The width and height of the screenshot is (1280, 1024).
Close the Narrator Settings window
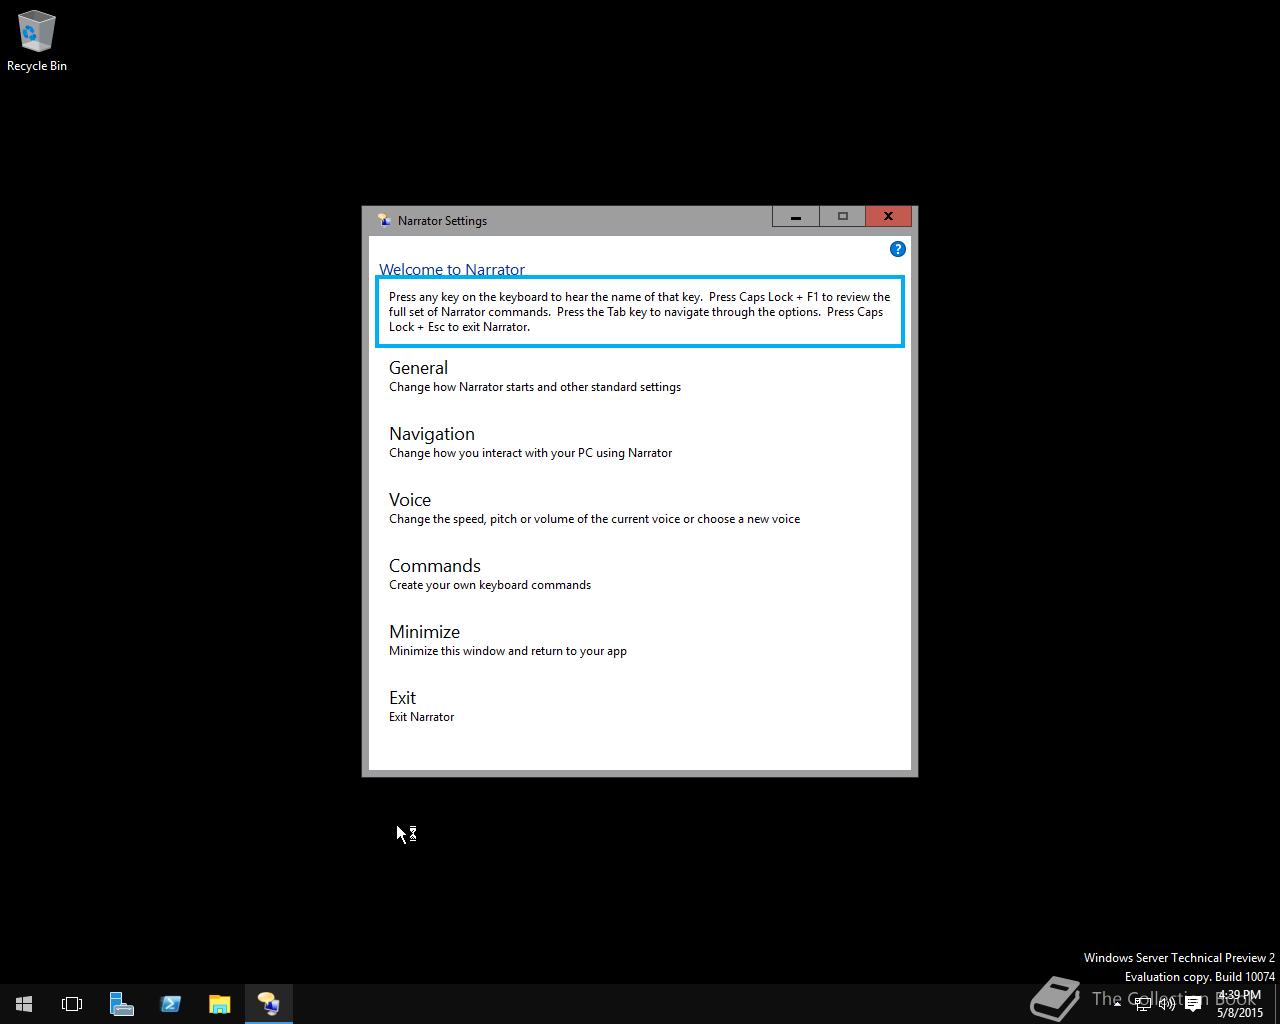click(888, 217)
